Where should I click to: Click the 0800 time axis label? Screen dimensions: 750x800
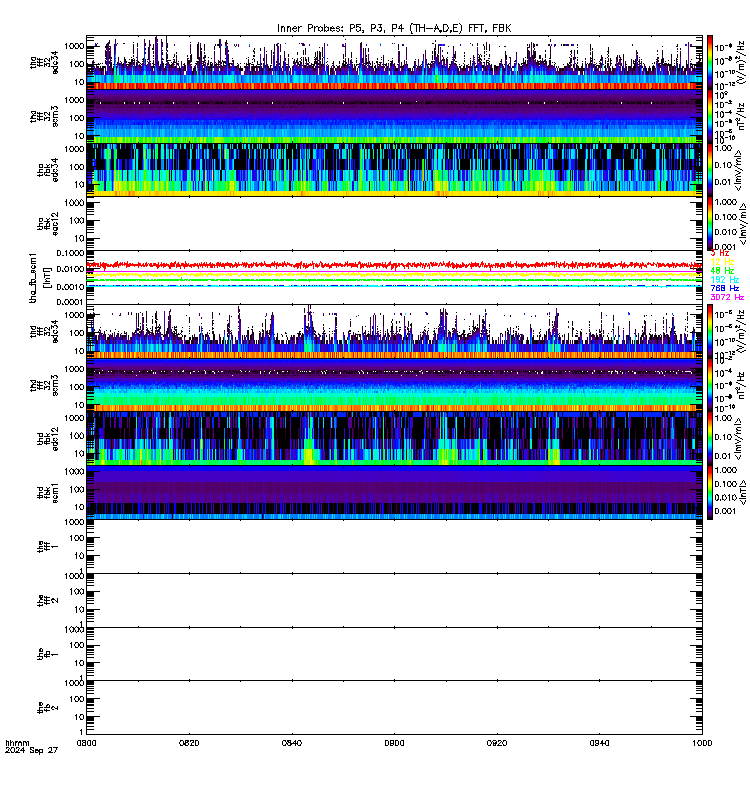(x=86, y=743)
